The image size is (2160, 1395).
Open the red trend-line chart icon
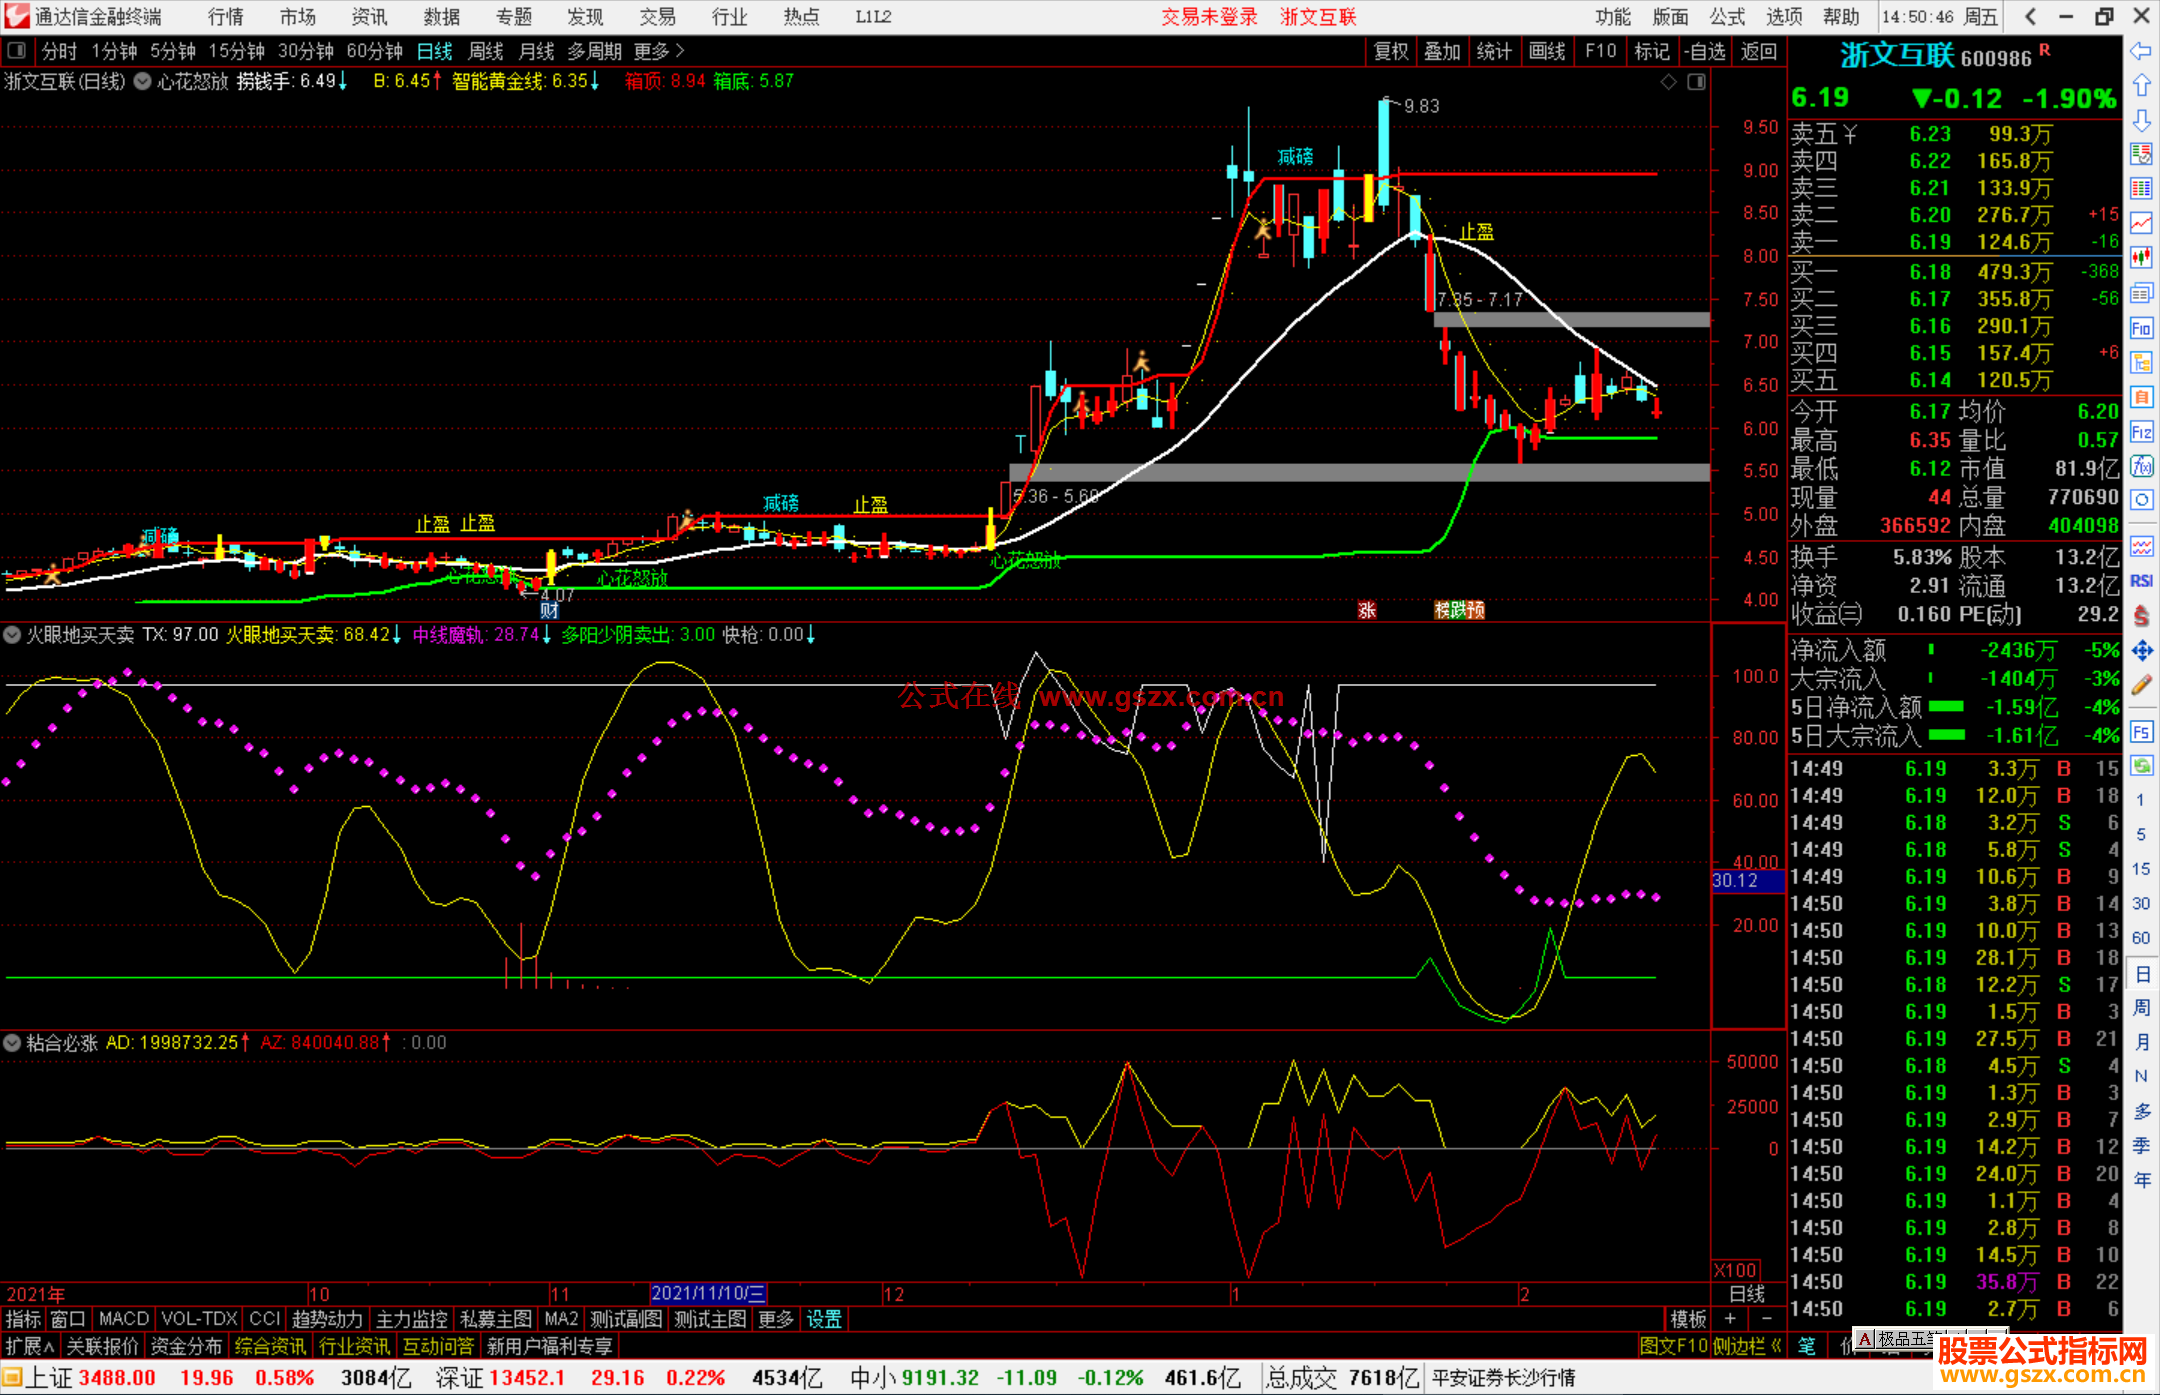(x=2141, y=223)
